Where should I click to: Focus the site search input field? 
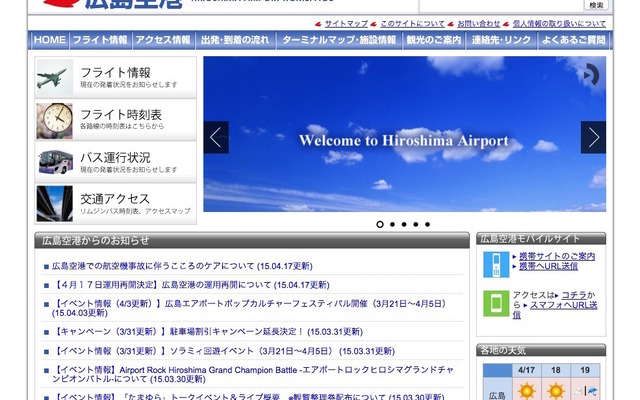coord(501,5)
